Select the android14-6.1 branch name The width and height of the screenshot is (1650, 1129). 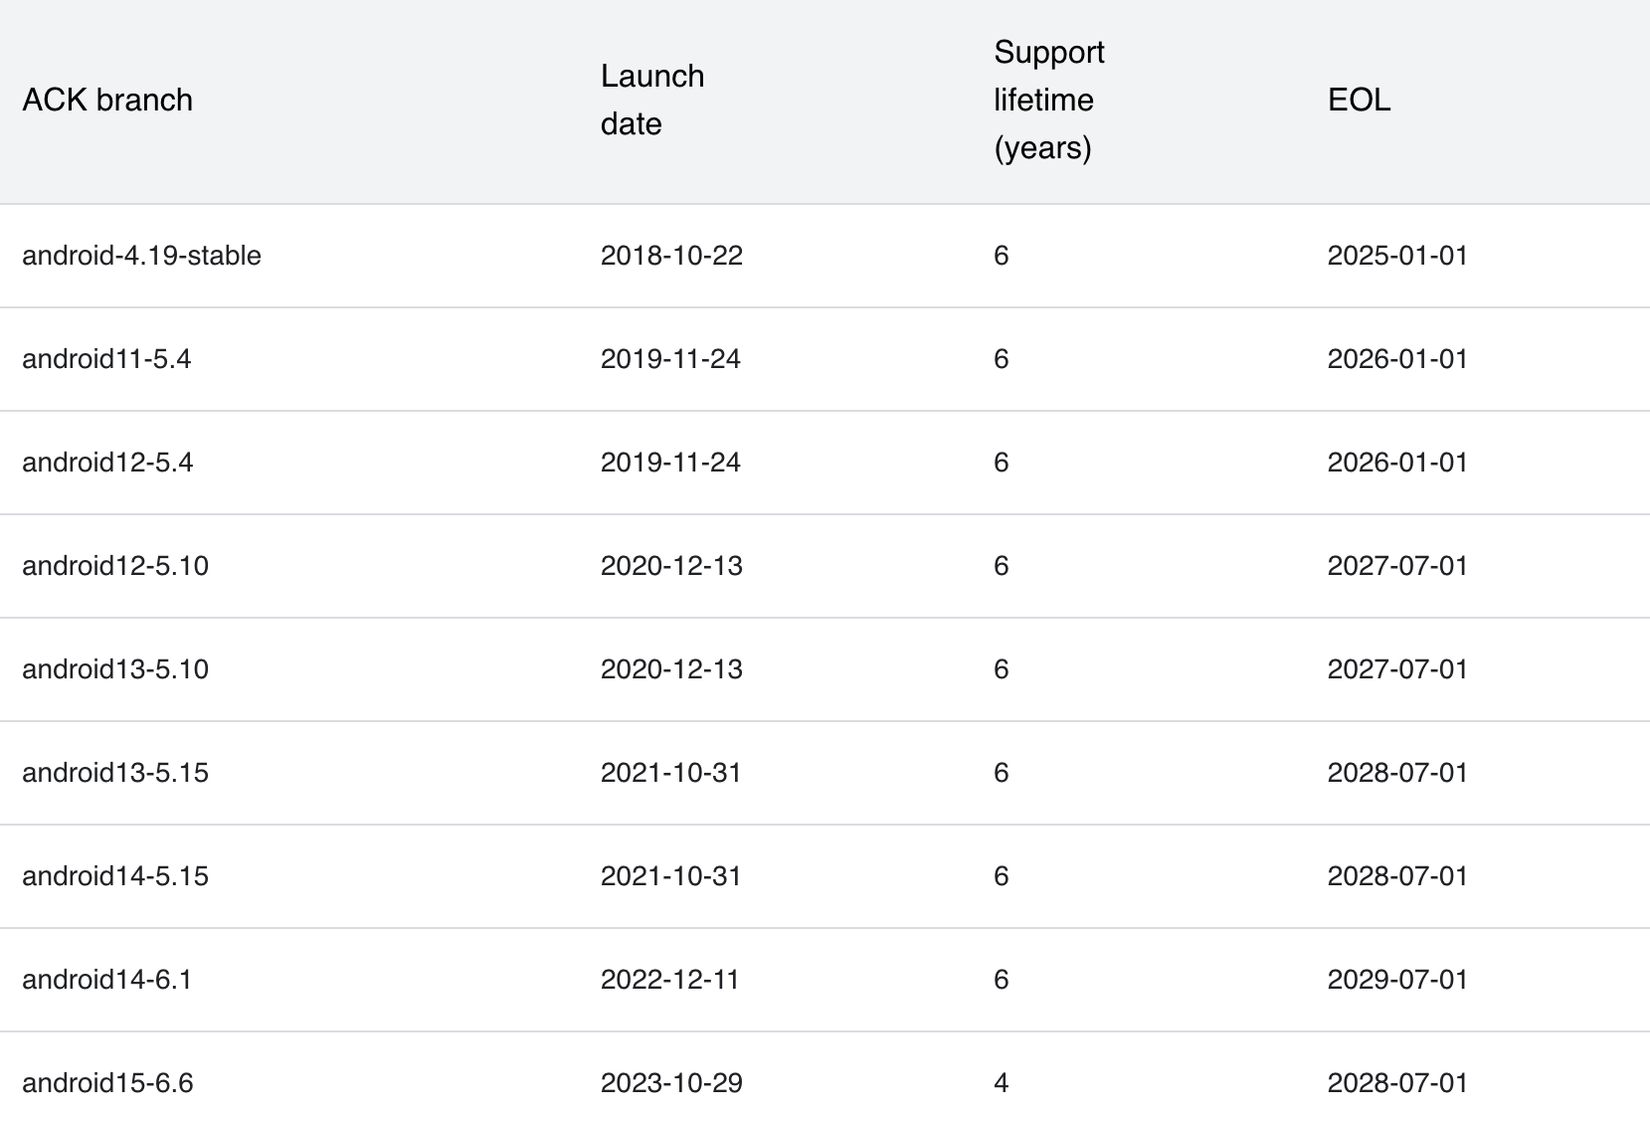pyautogui.click(x=106, y=979)
